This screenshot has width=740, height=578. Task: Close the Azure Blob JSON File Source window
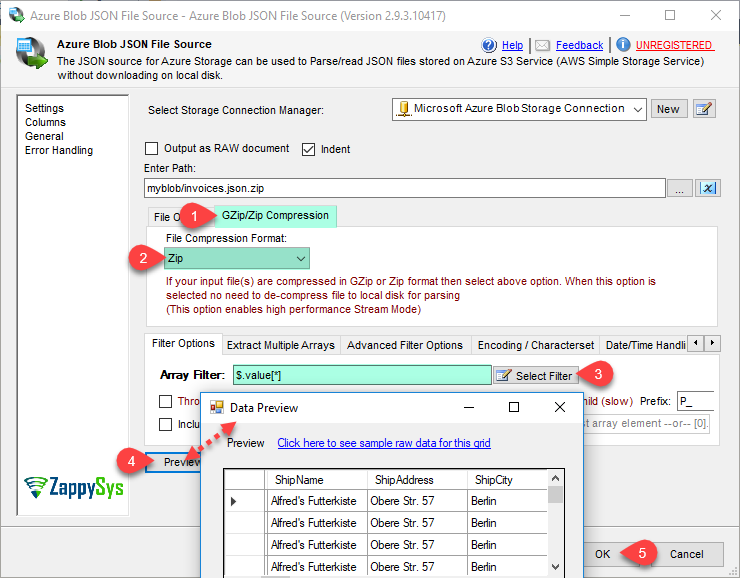point(715,15)
